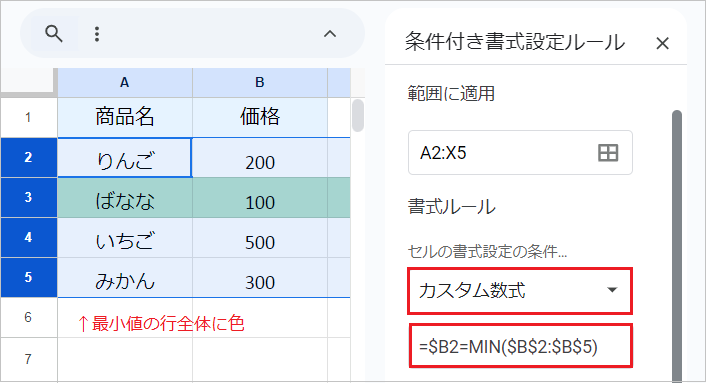Select the cell with value 300
The height and width of the screenshot is (384, 708).
[260, 277]
